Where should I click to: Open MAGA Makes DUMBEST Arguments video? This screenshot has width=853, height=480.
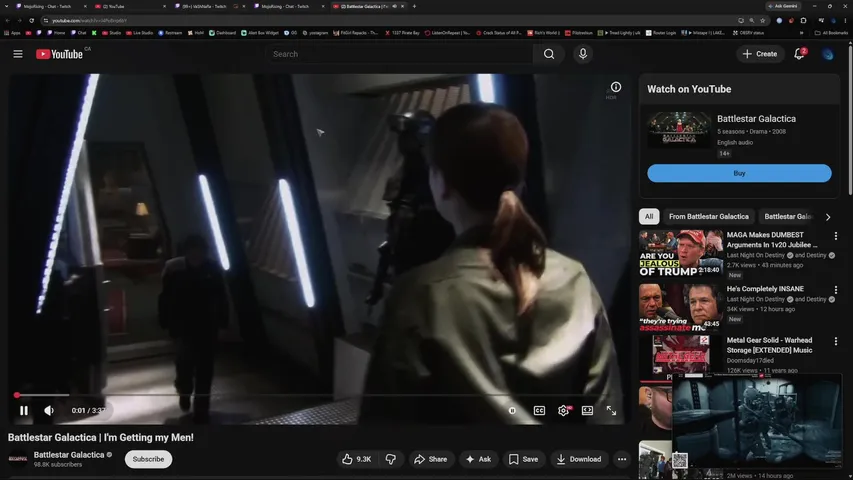772,240
